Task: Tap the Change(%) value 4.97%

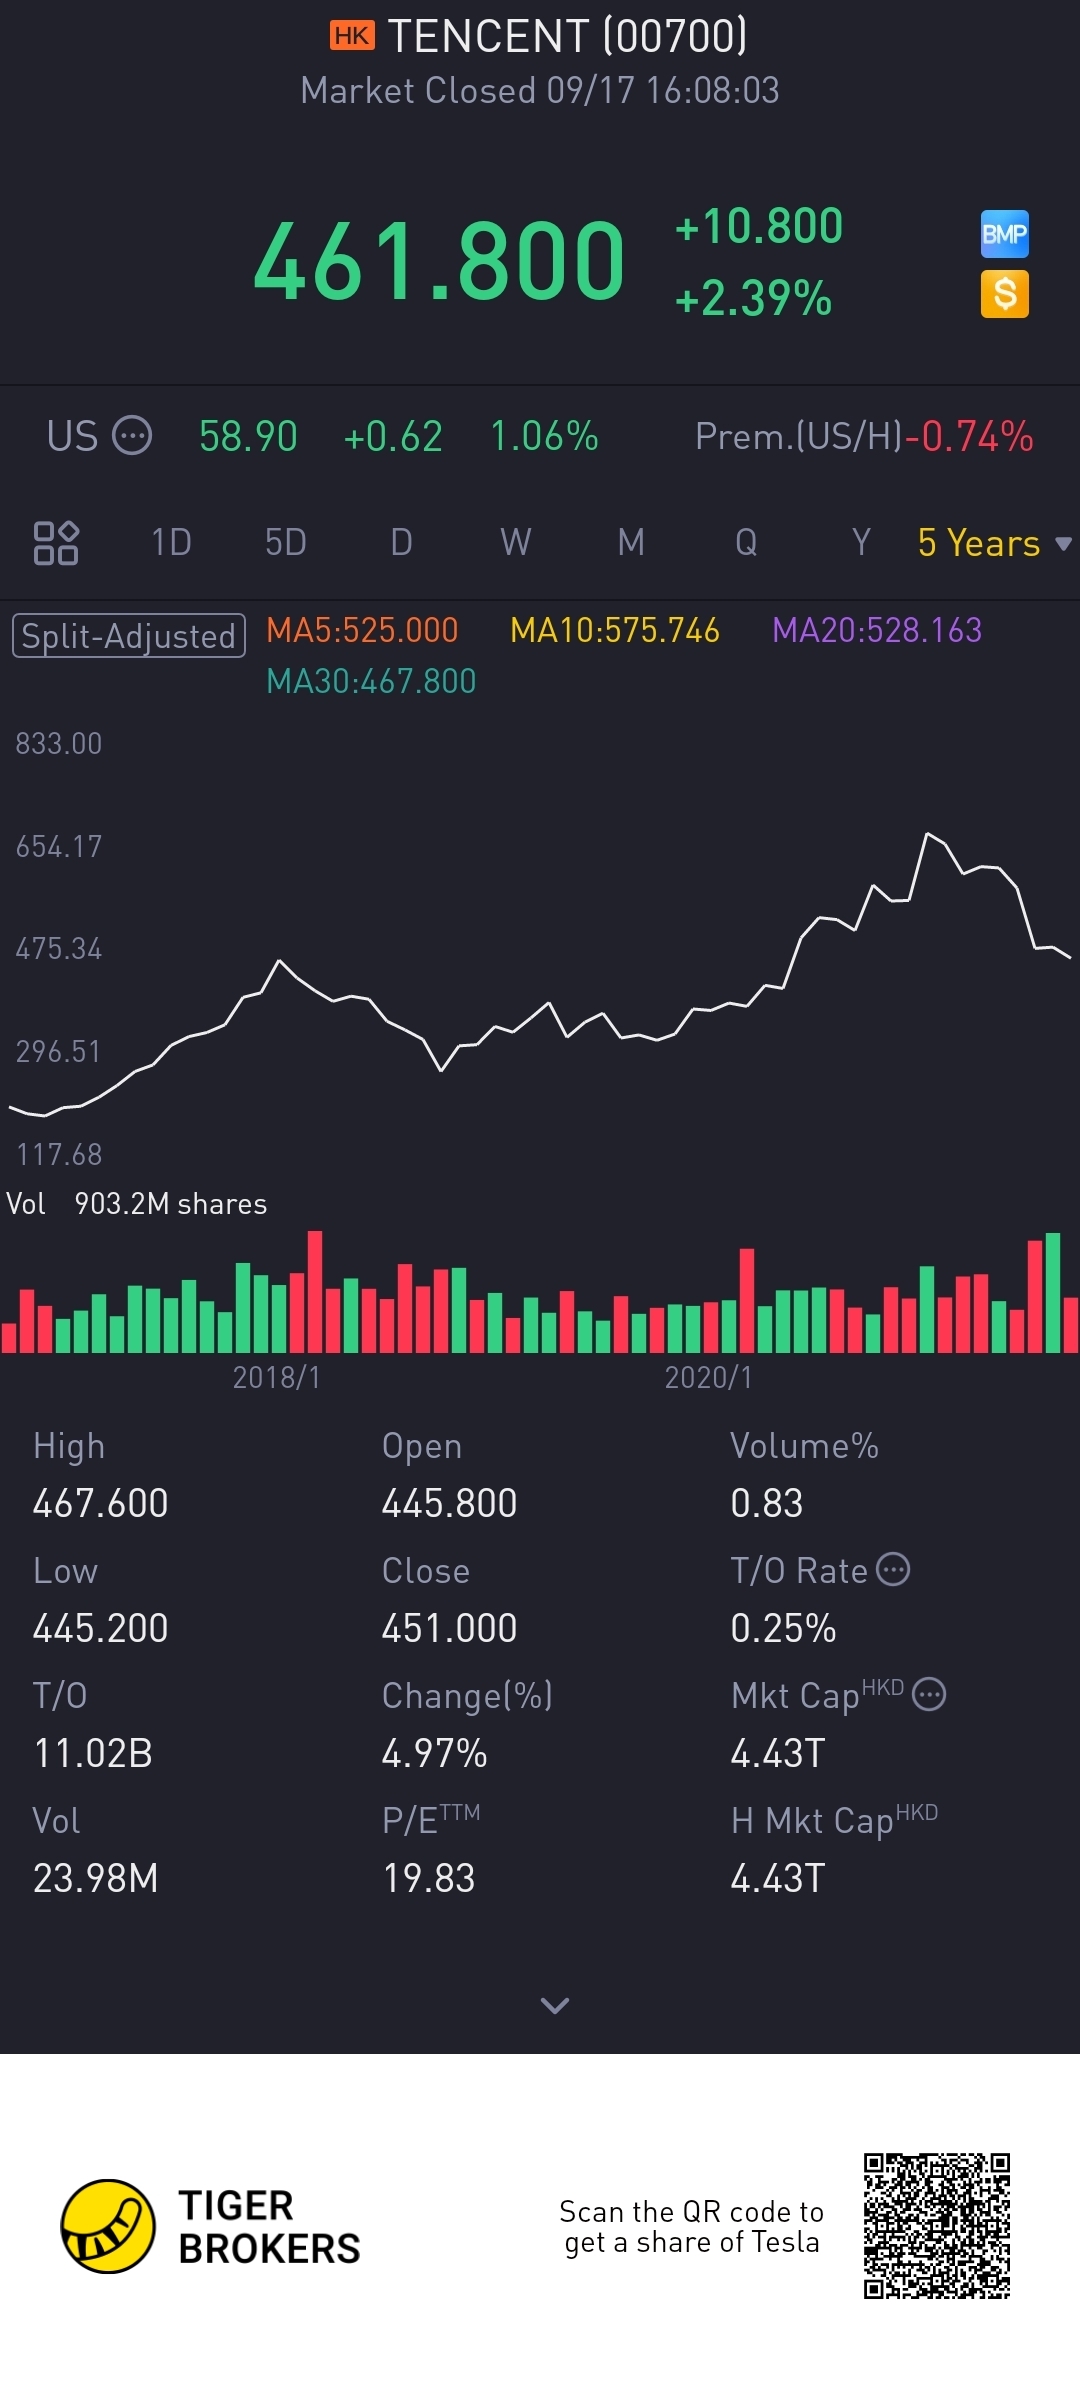Action: pos(435,1753)
